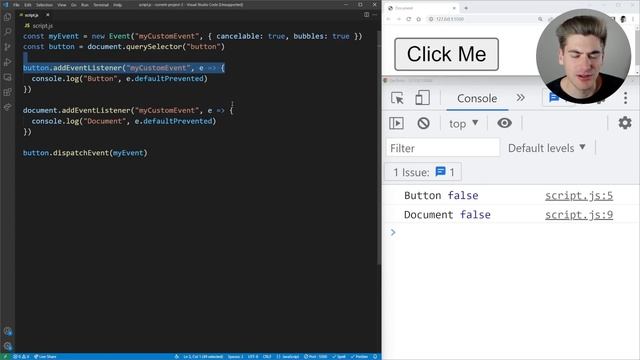Open Console settings gear

coord(624,123)
